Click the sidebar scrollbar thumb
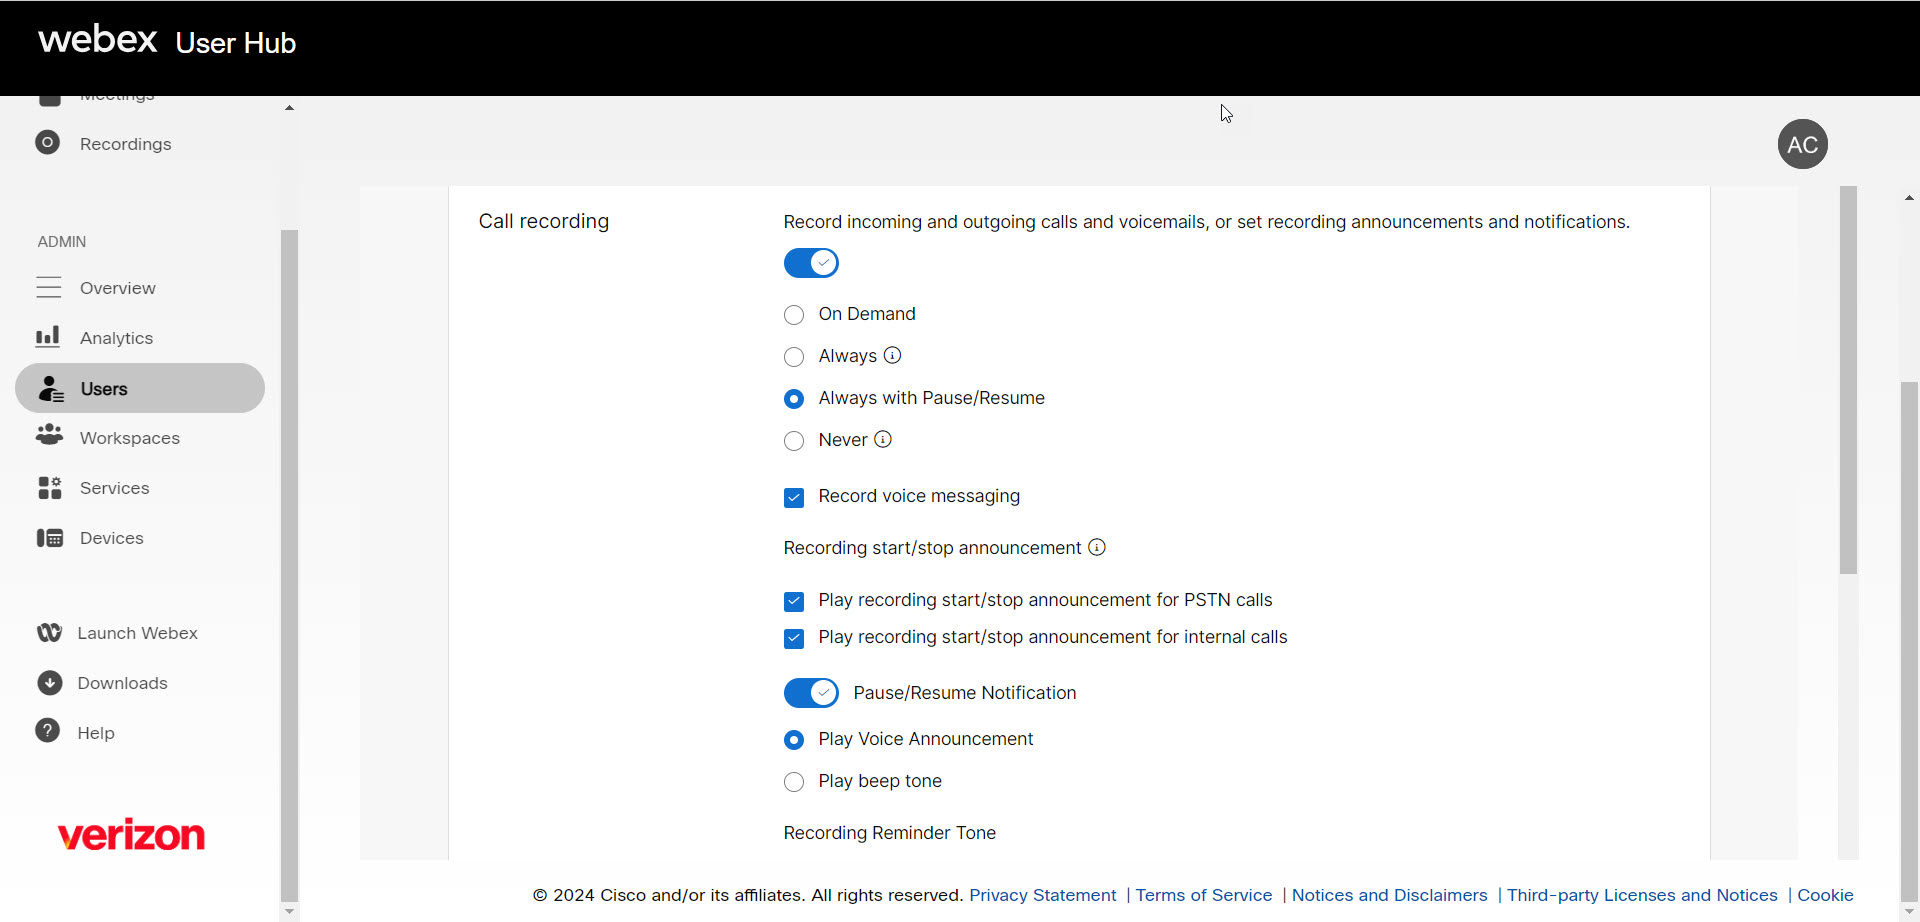The image size is (1920, 922). 289,566
